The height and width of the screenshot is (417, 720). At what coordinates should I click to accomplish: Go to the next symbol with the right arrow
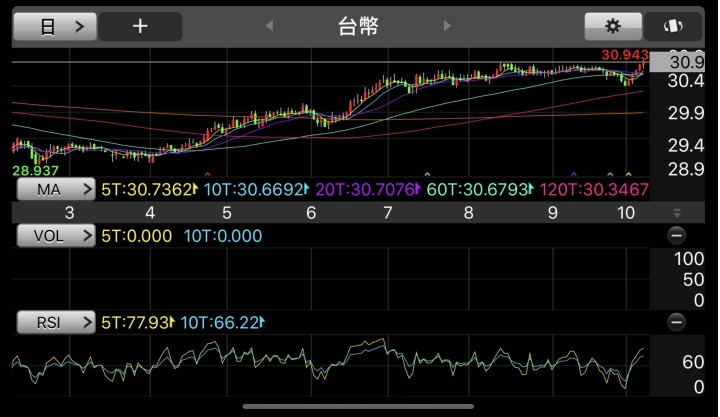(x=447, y=26)
